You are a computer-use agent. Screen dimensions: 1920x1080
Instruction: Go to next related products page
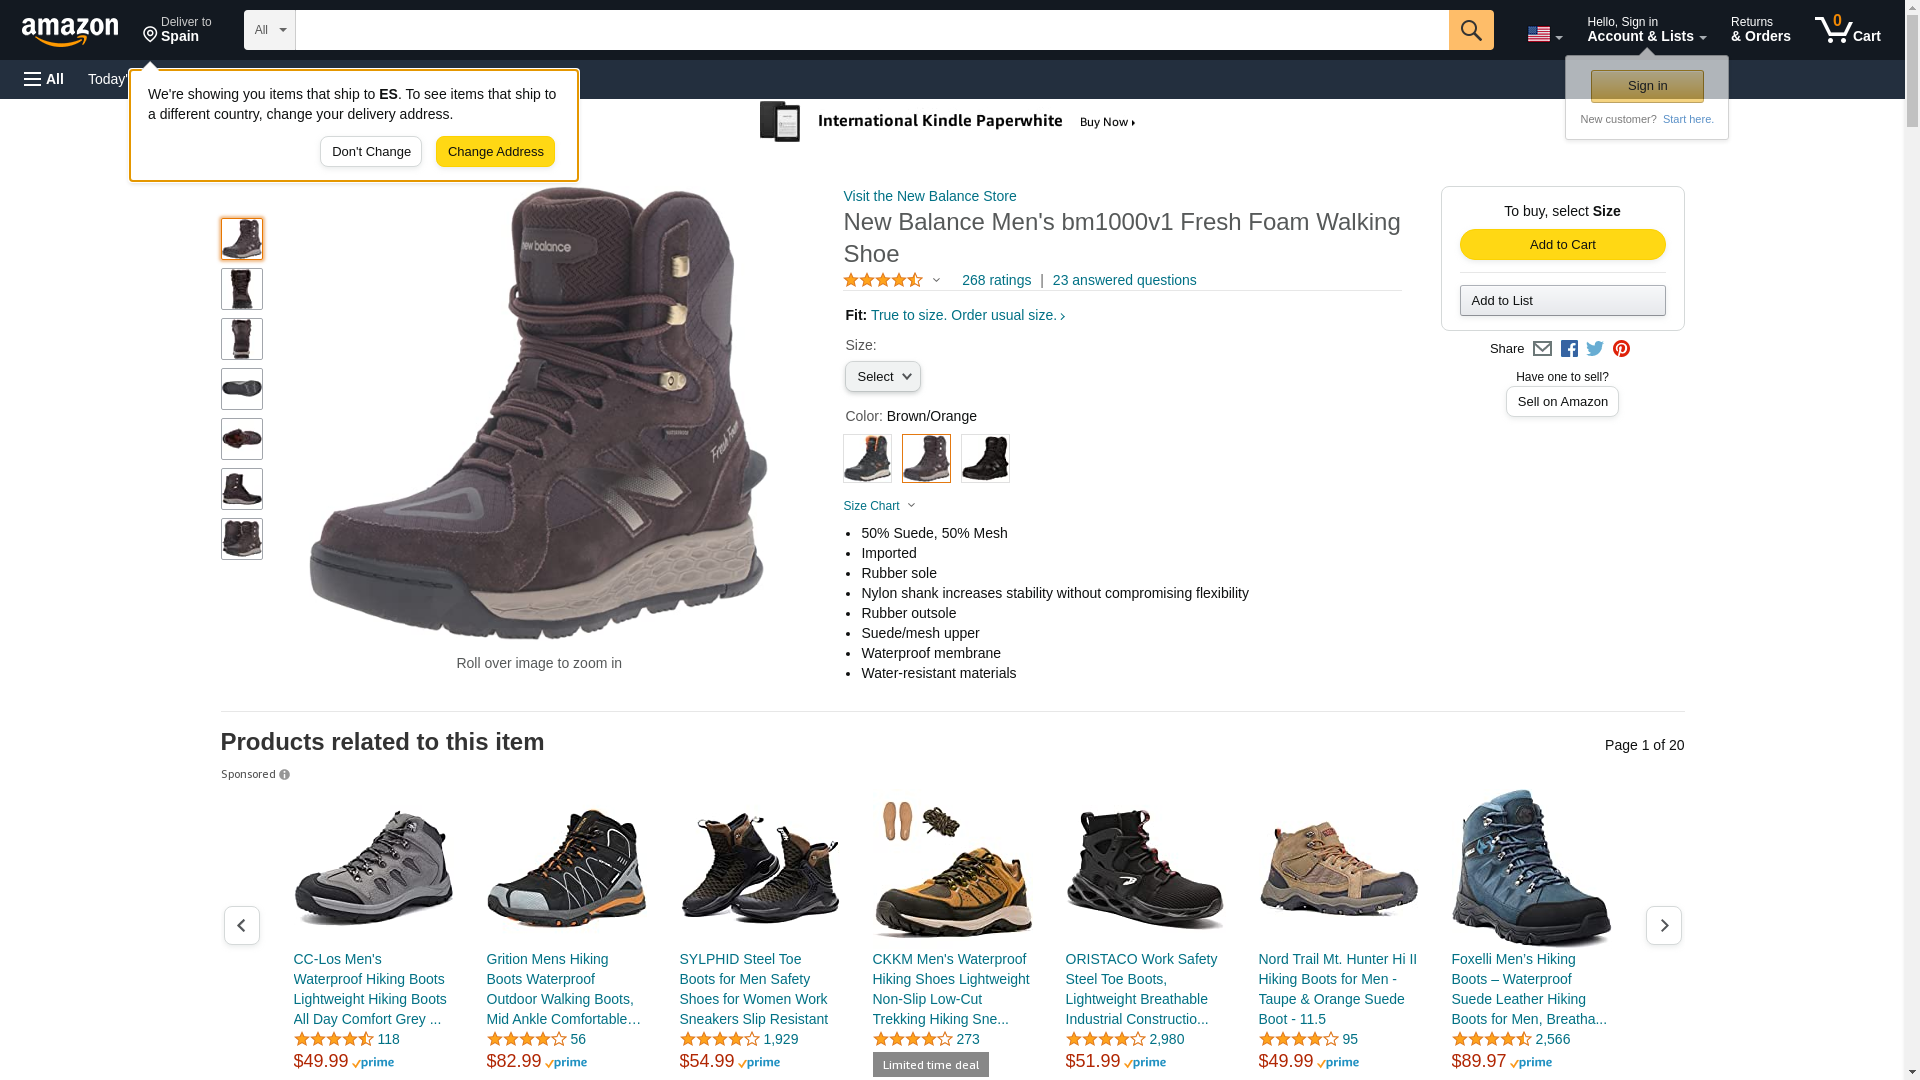coord(1663,926)
